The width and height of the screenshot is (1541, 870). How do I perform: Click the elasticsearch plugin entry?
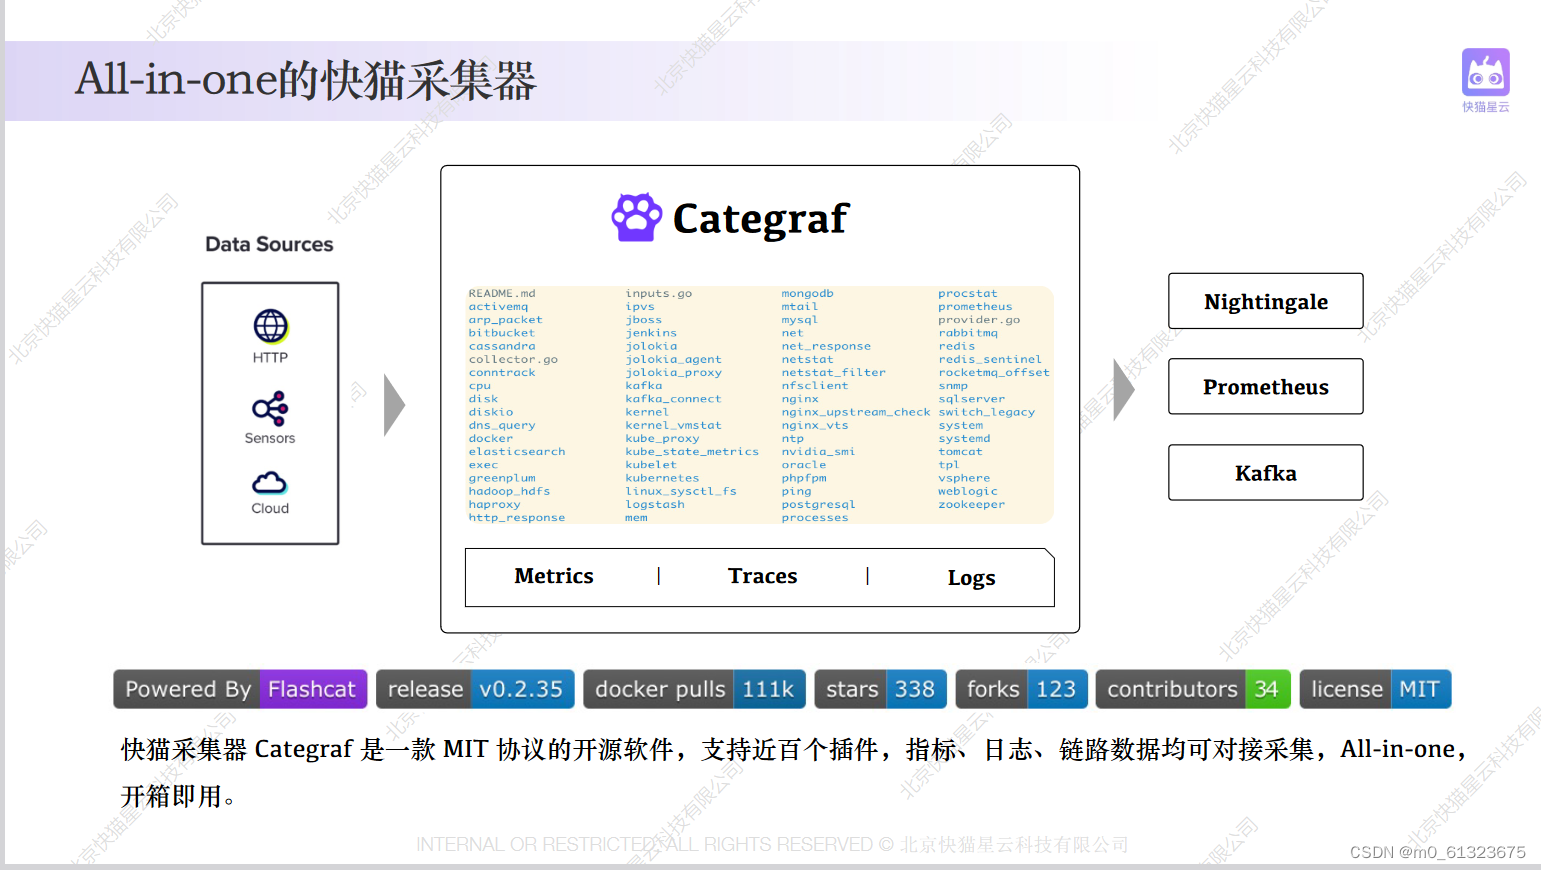(x=517, y=452)
